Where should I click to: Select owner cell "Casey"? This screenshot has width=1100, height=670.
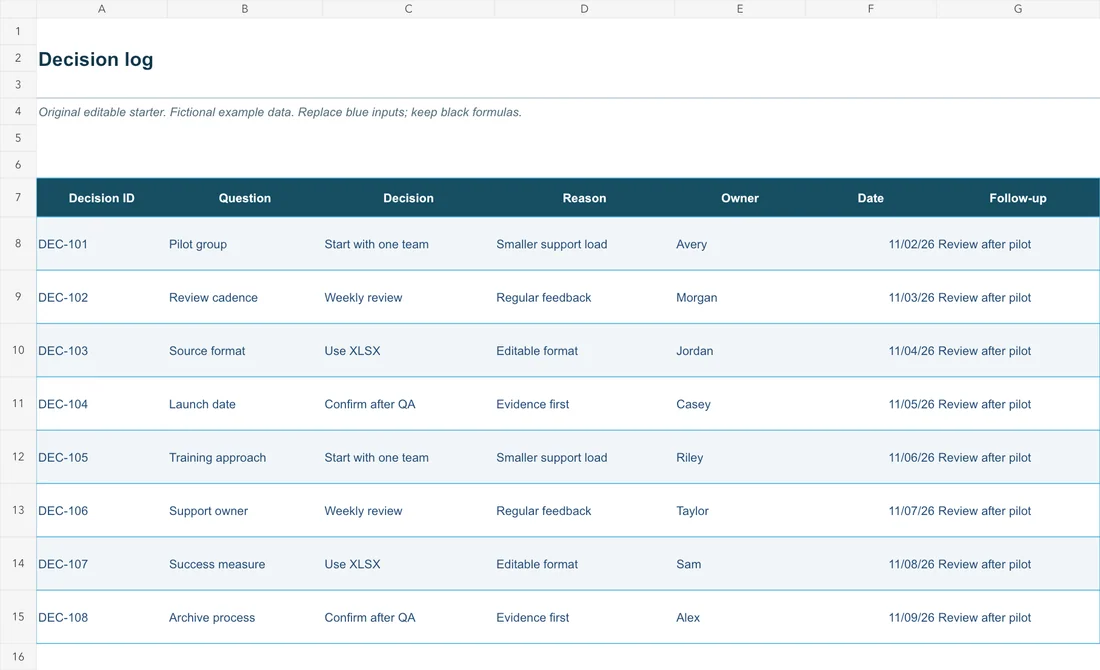pyautogui.click(x=740, y=404)
